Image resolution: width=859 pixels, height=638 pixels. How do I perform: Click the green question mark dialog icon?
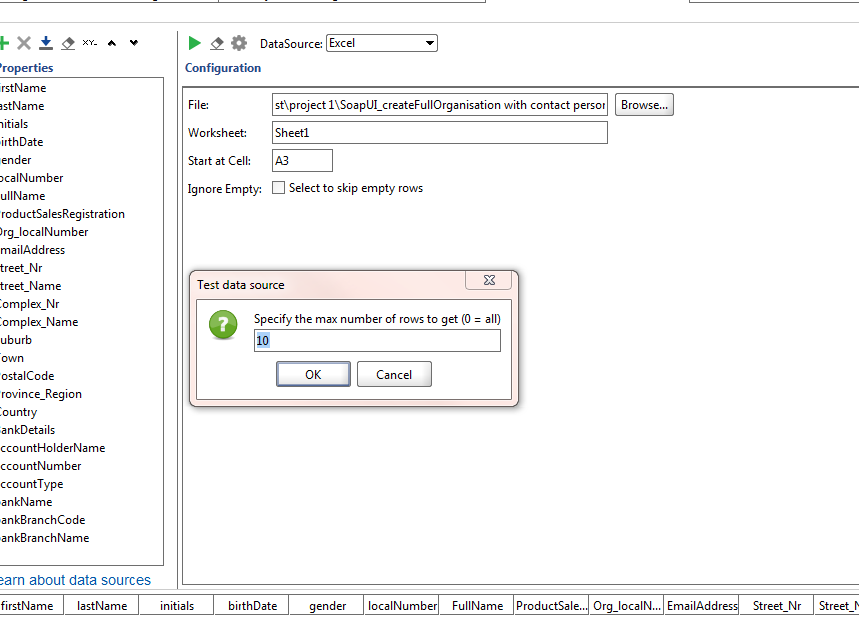[223, 325]
